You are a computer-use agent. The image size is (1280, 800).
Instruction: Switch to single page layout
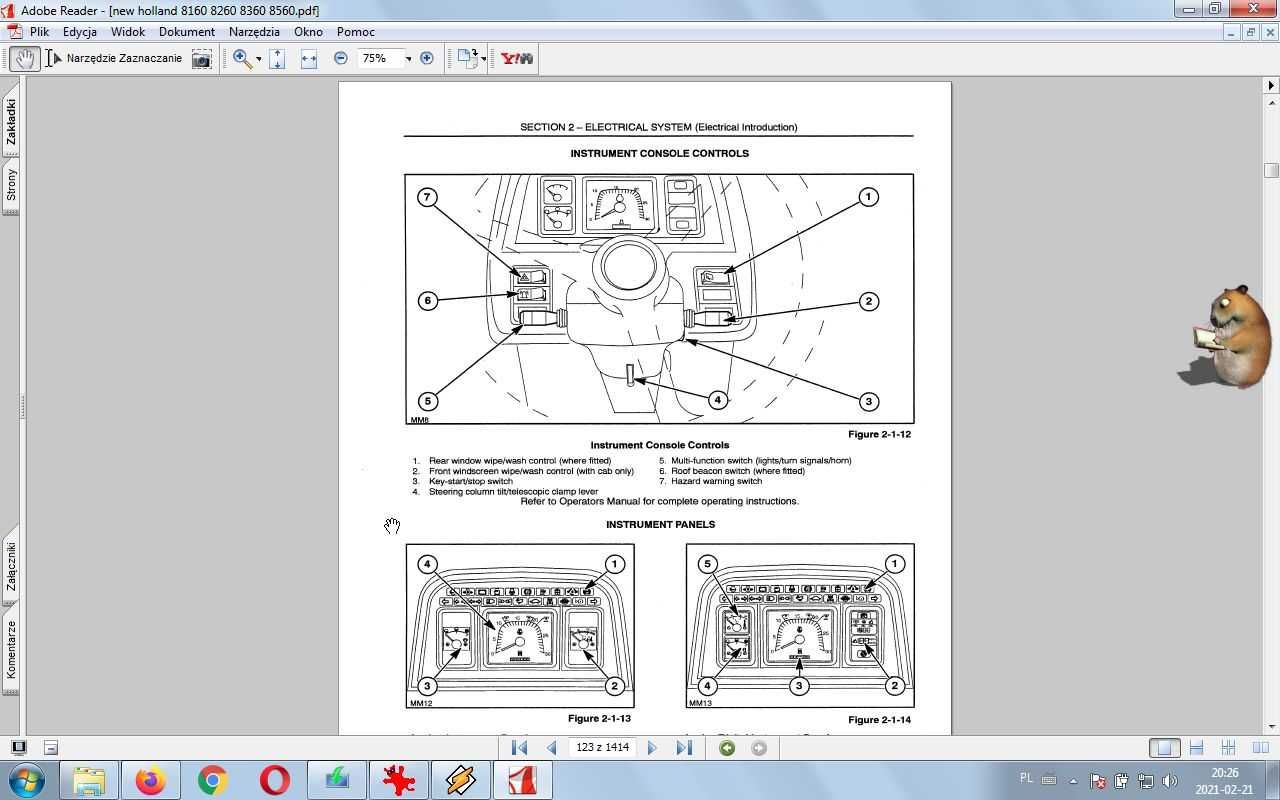click(1164, 747)
